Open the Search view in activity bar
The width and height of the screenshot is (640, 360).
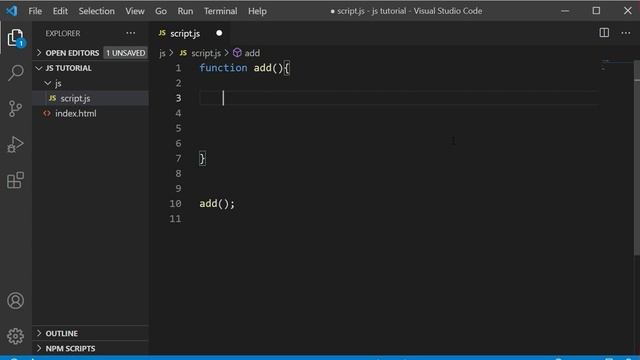pos(16,73)
